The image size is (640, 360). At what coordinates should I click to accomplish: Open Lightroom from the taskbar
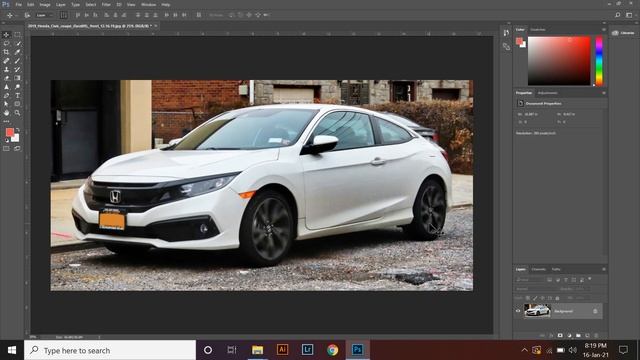[x=307, y=350]
